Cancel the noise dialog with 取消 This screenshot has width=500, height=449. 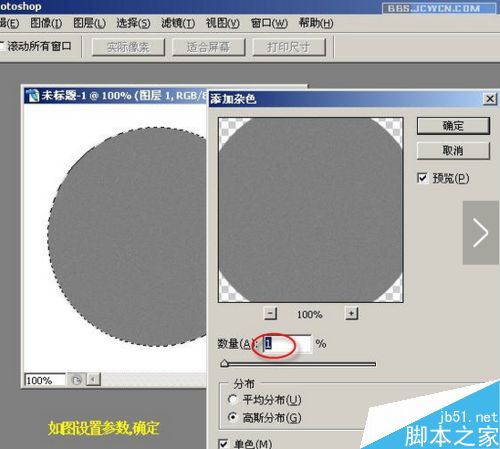click(x=453, y=151)
